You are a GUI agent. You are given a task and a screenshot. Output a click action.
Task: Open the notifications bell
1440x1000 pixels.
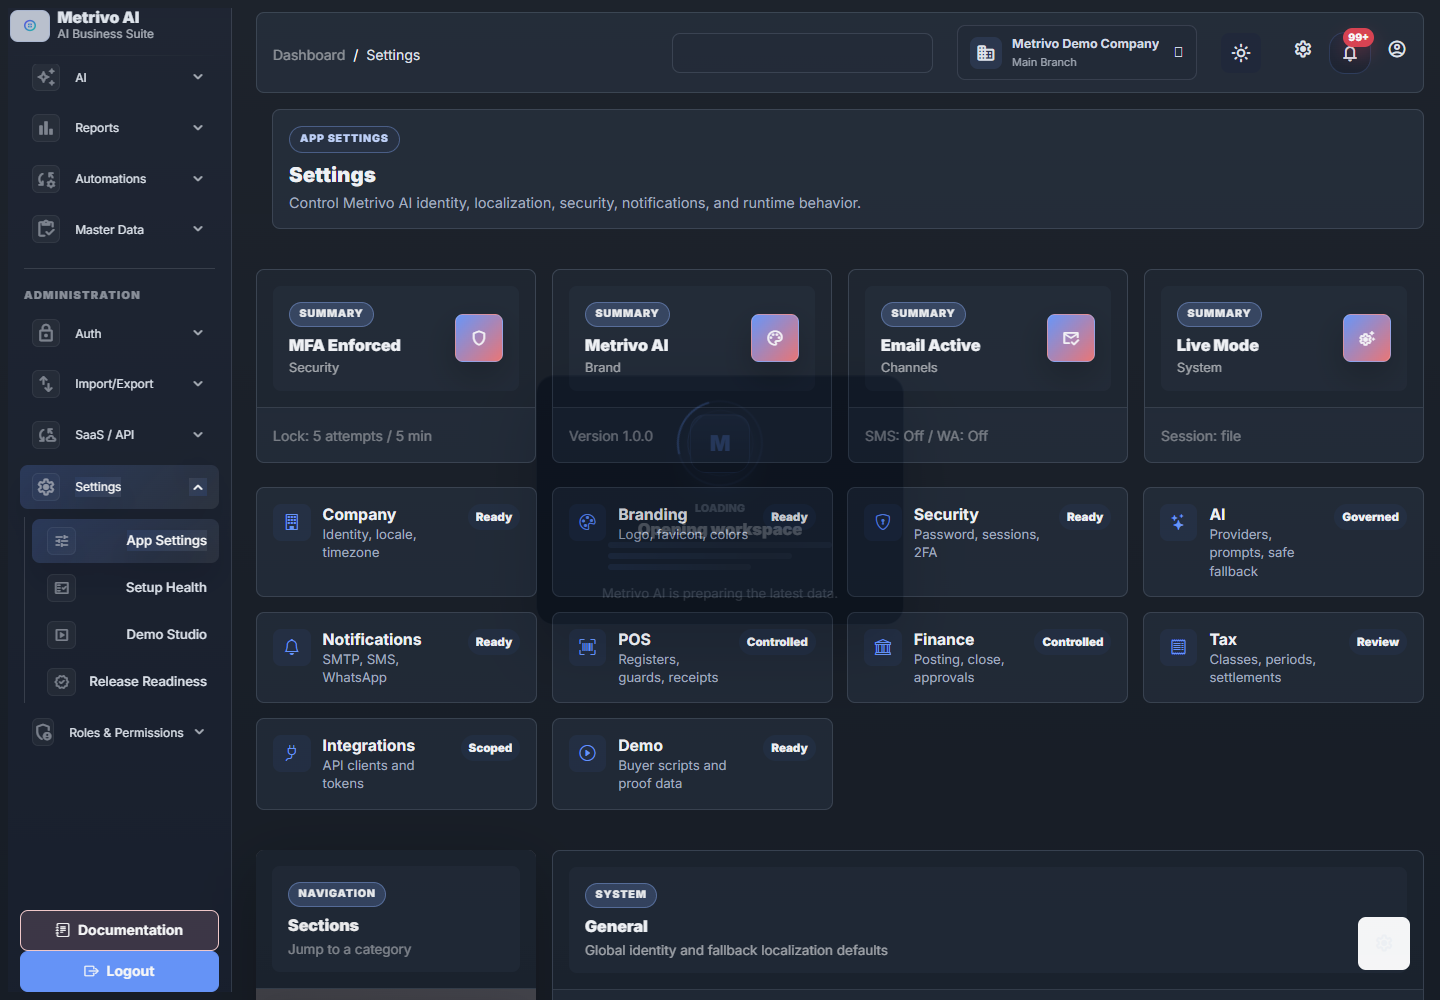click(1350, 53)
